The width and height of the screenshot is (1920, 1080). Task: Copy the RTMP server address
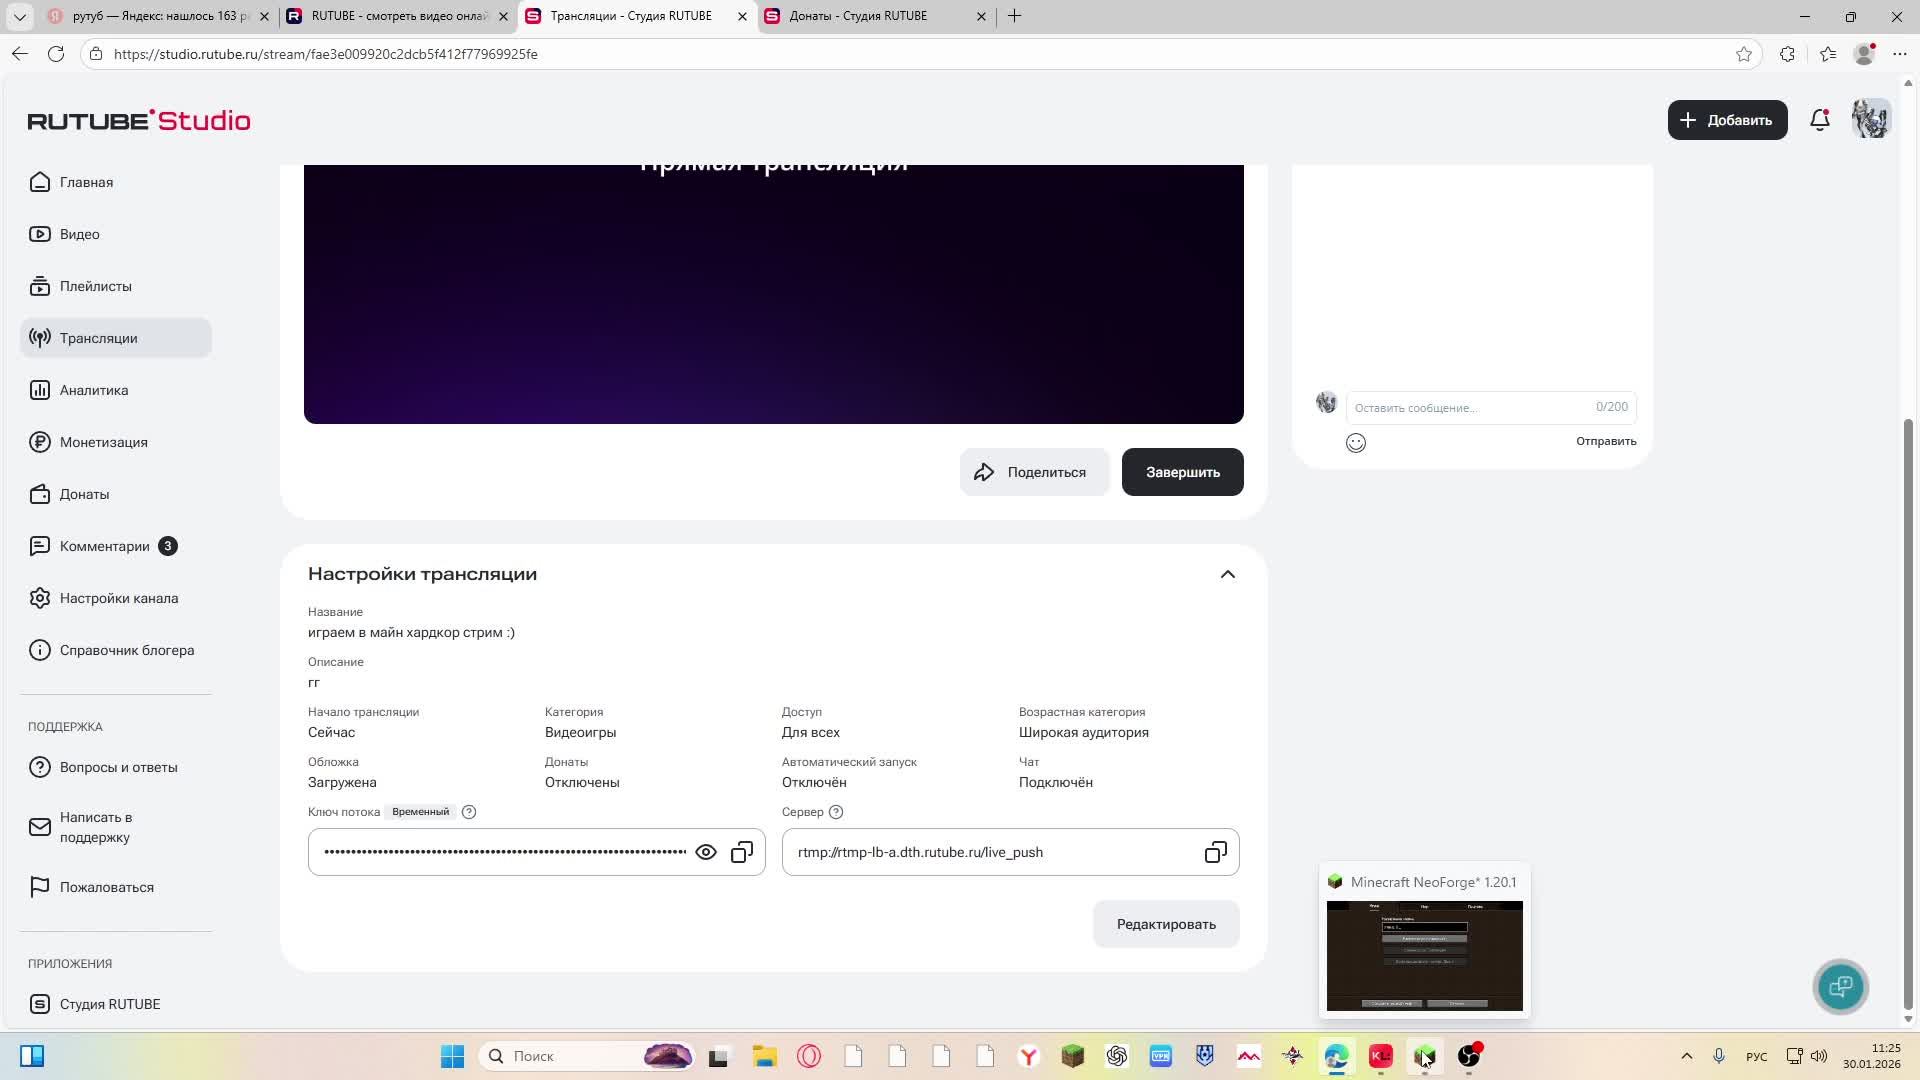click(x=1215, y=853)
